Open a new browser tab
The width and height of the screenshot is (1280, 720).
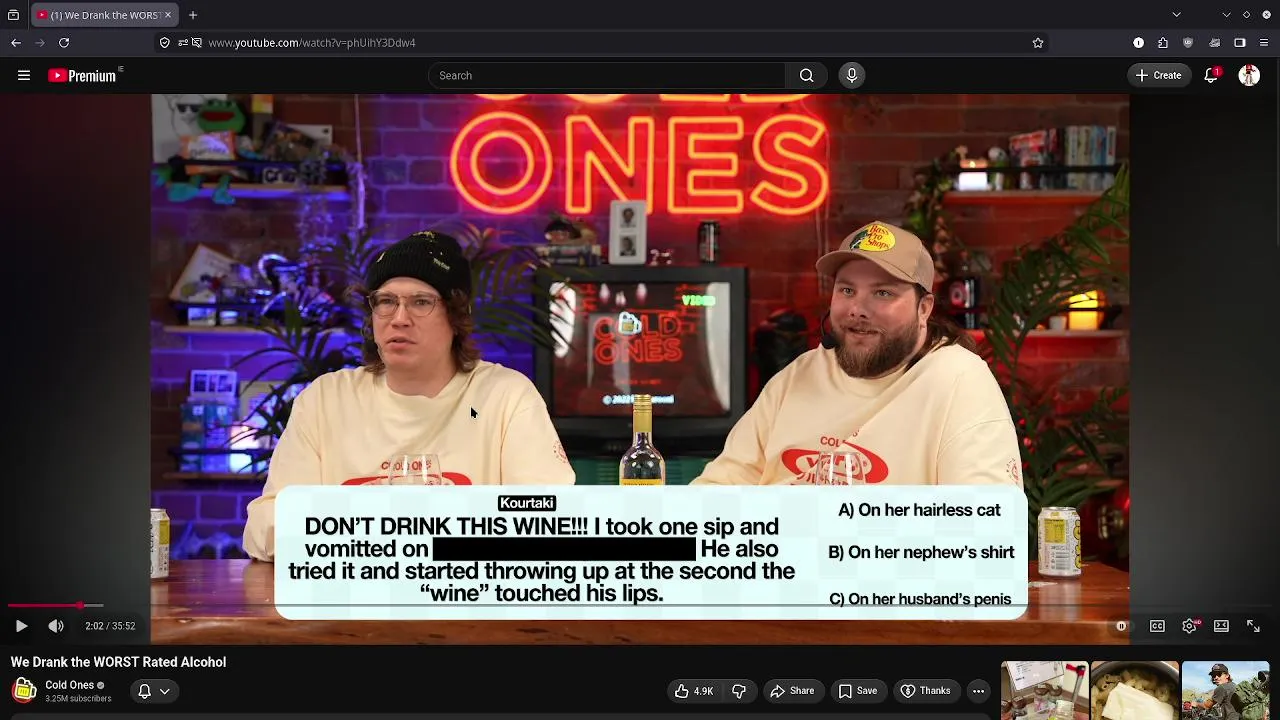pos(193,15)
